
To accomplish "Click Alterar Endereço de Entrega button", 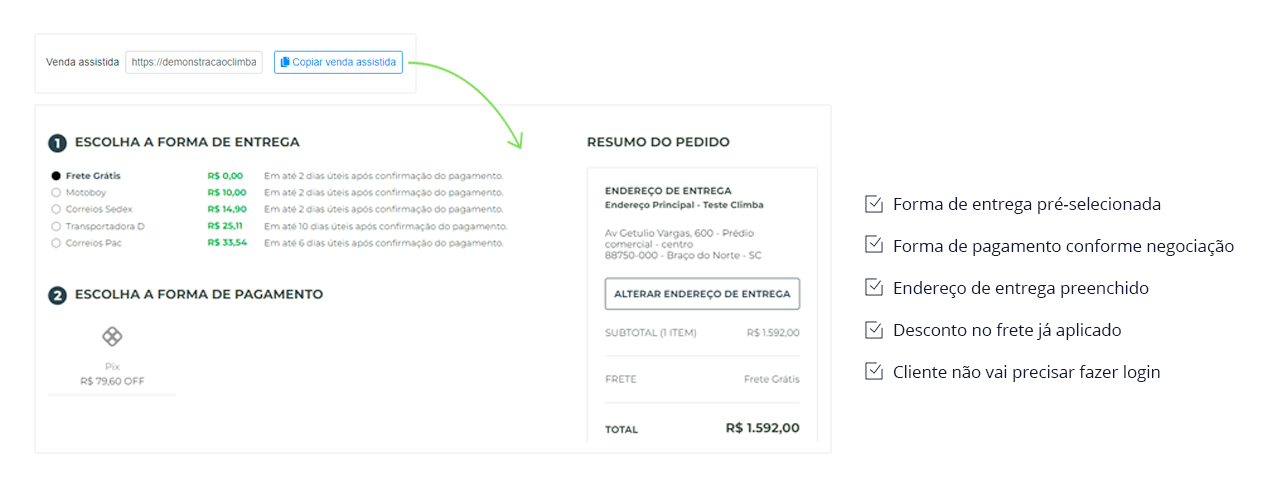I will click(702, 294).
